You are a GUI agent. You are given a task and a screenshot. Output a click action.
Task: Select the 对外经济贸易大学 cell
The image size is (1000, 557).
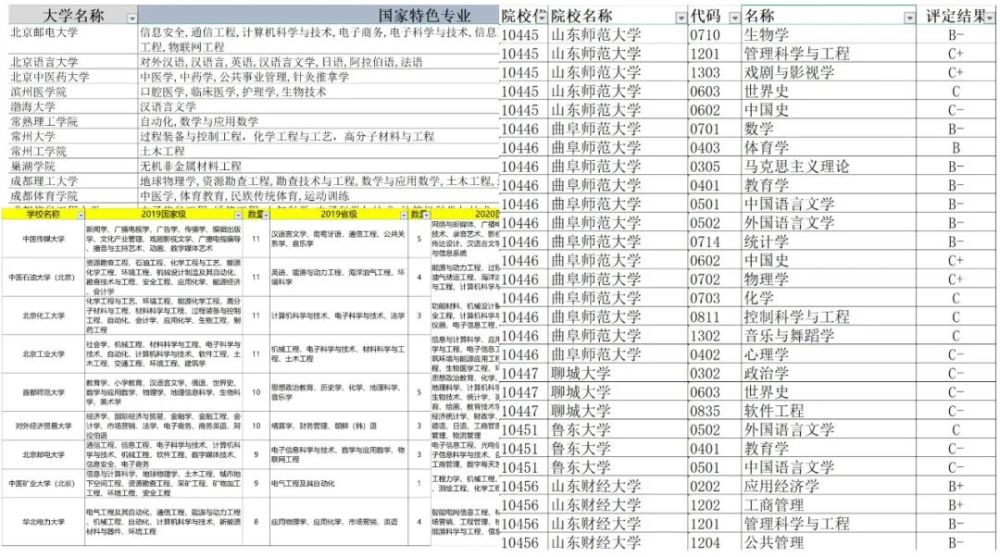click(x=43, y=425)
